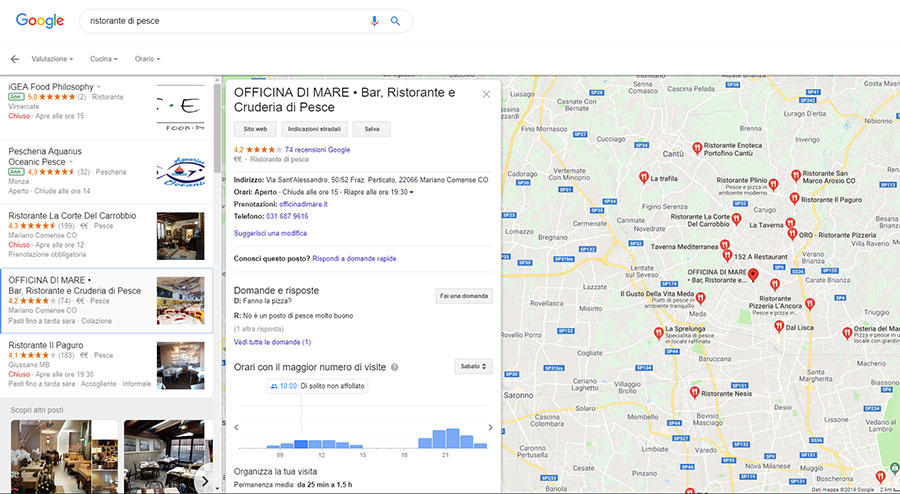Select Ristorante Enoteca Portofino Cantù marker
The height and width of the screenshot is (494, 900).
click(x=697, y=149)
